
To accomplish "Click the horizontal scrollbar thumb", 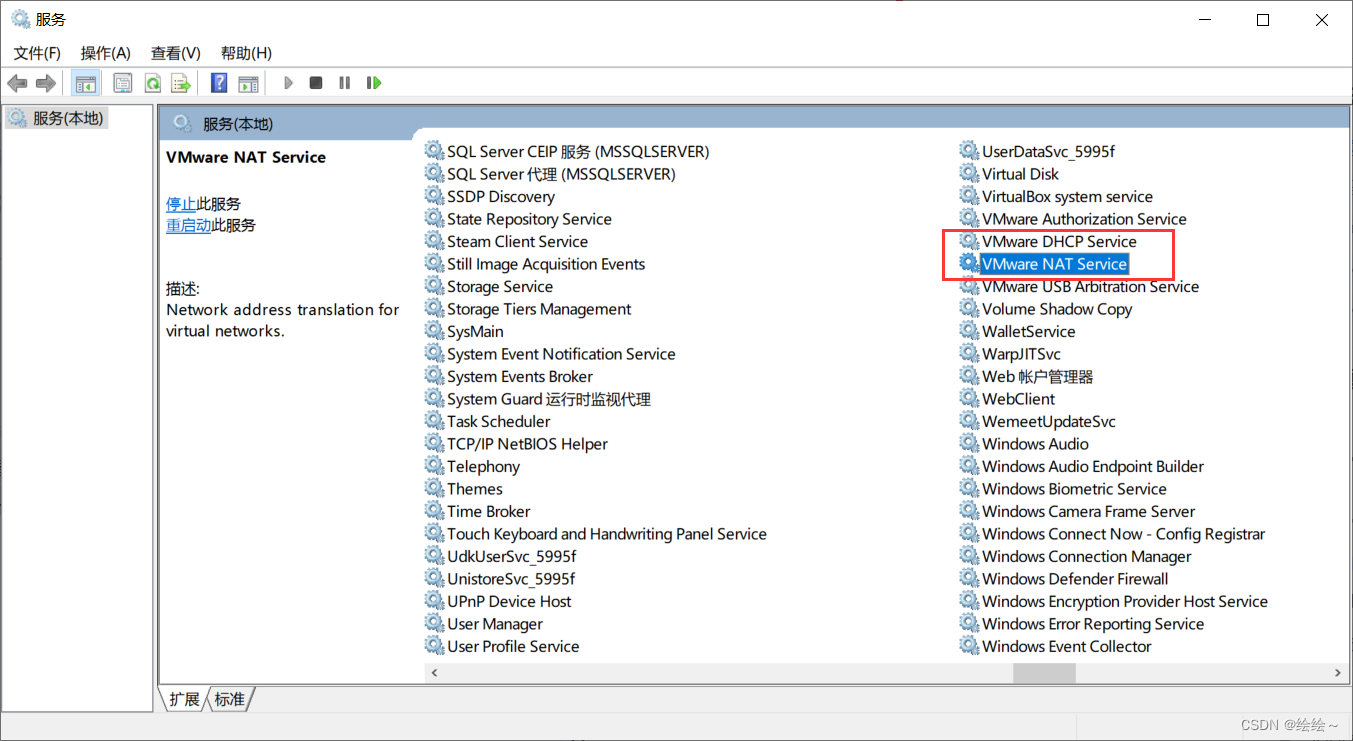I will (1044, 673).
